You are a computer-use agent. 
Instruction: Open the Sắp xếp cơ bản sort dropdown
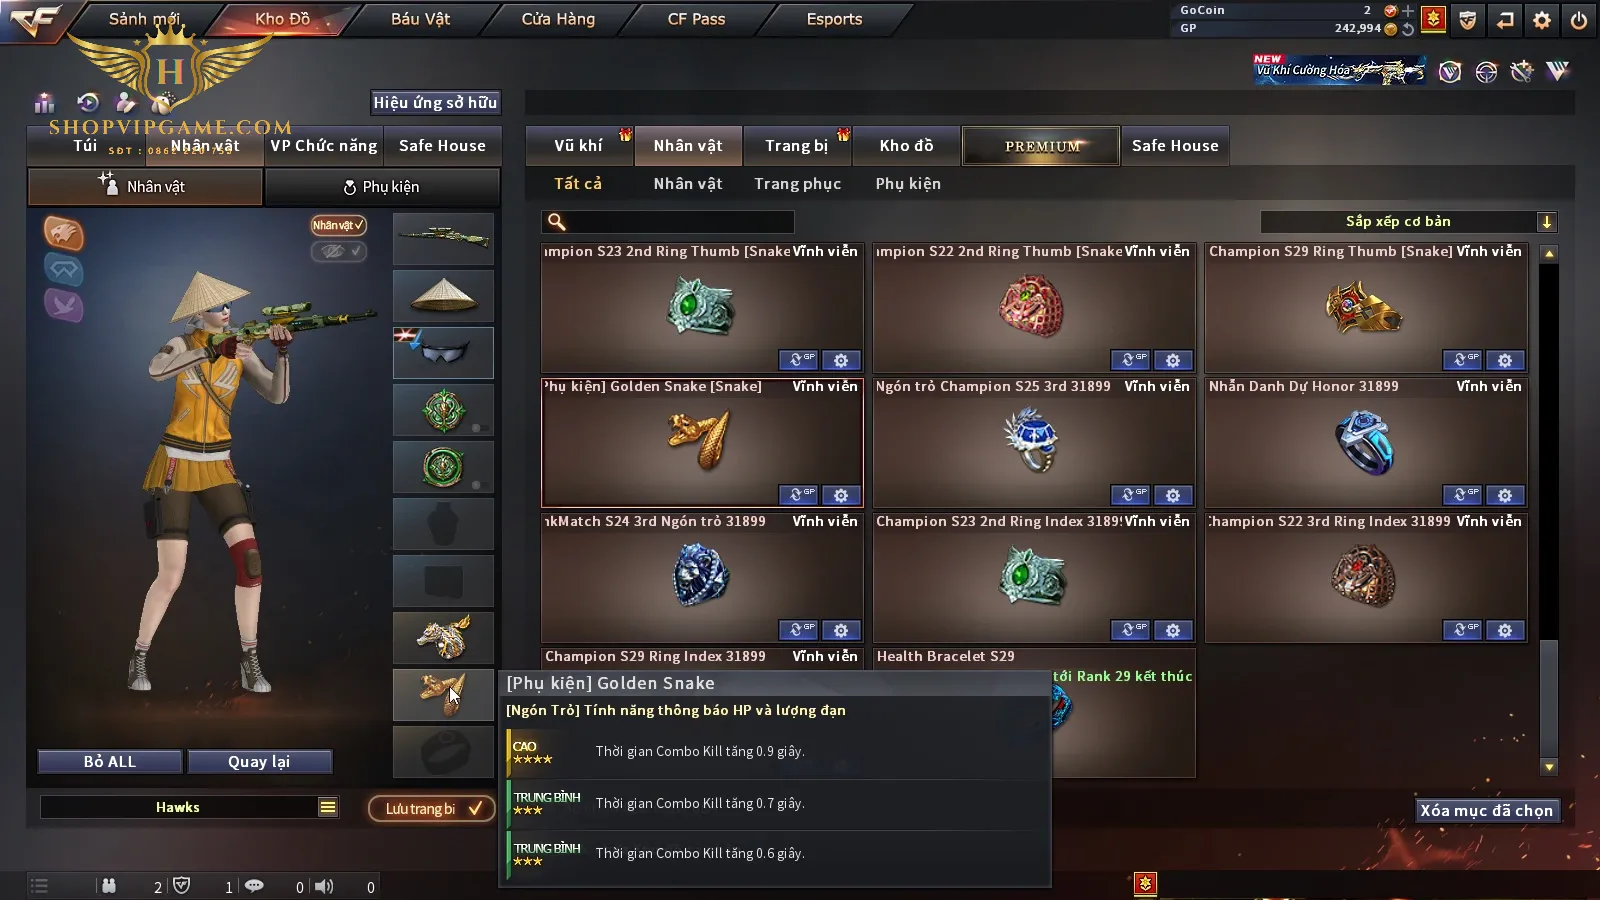[1408, 222]
